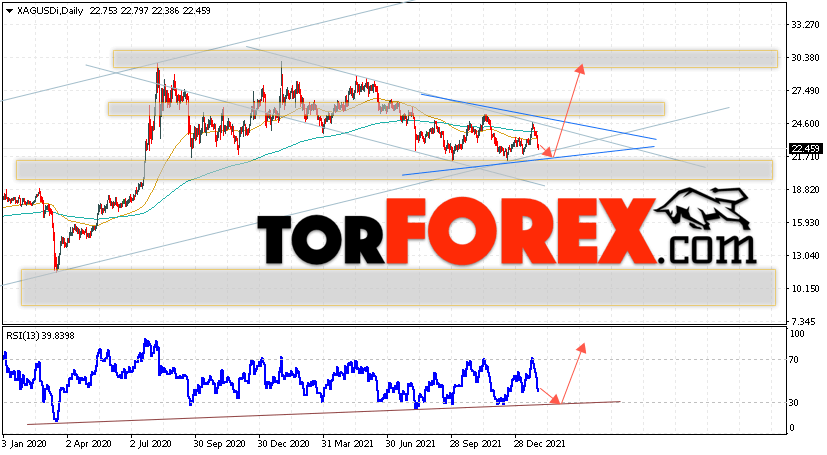This screenshot has height=455, width=827.
Task: Click the 10.150 price axis label
Action: click(805, 288)
